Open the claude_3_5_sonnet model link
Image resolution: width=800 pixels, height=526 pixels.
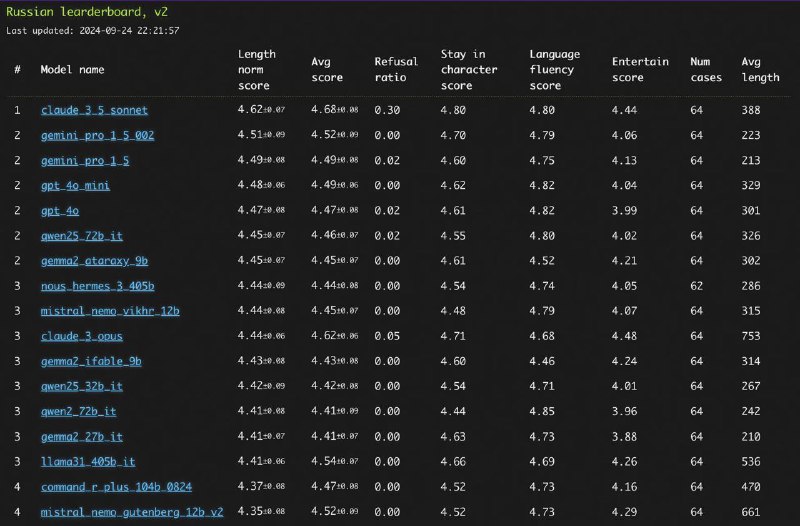[94, 110]
